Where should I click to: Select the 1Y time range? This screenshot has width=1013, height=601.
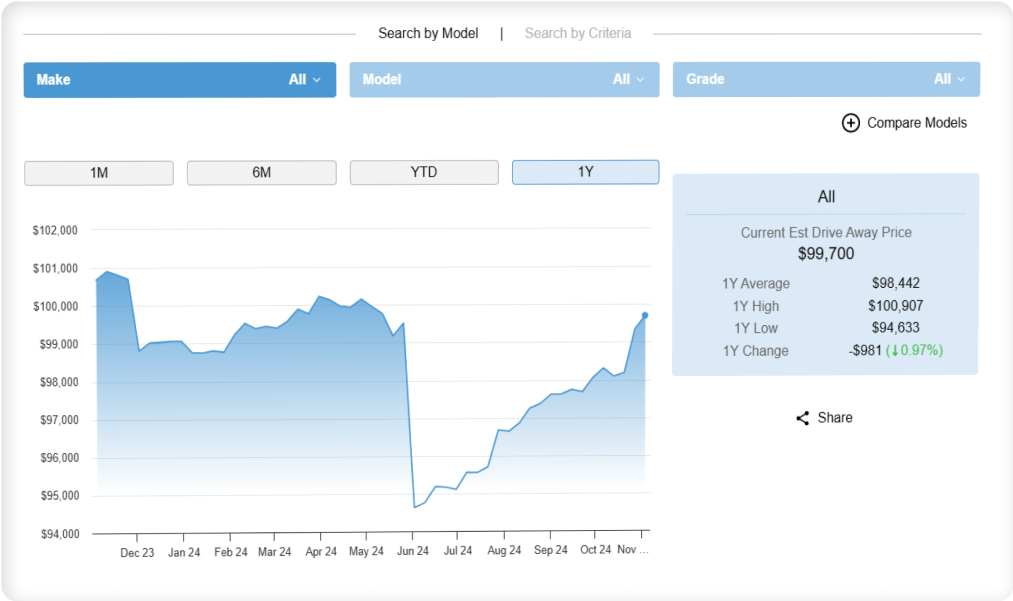(585, 172)
